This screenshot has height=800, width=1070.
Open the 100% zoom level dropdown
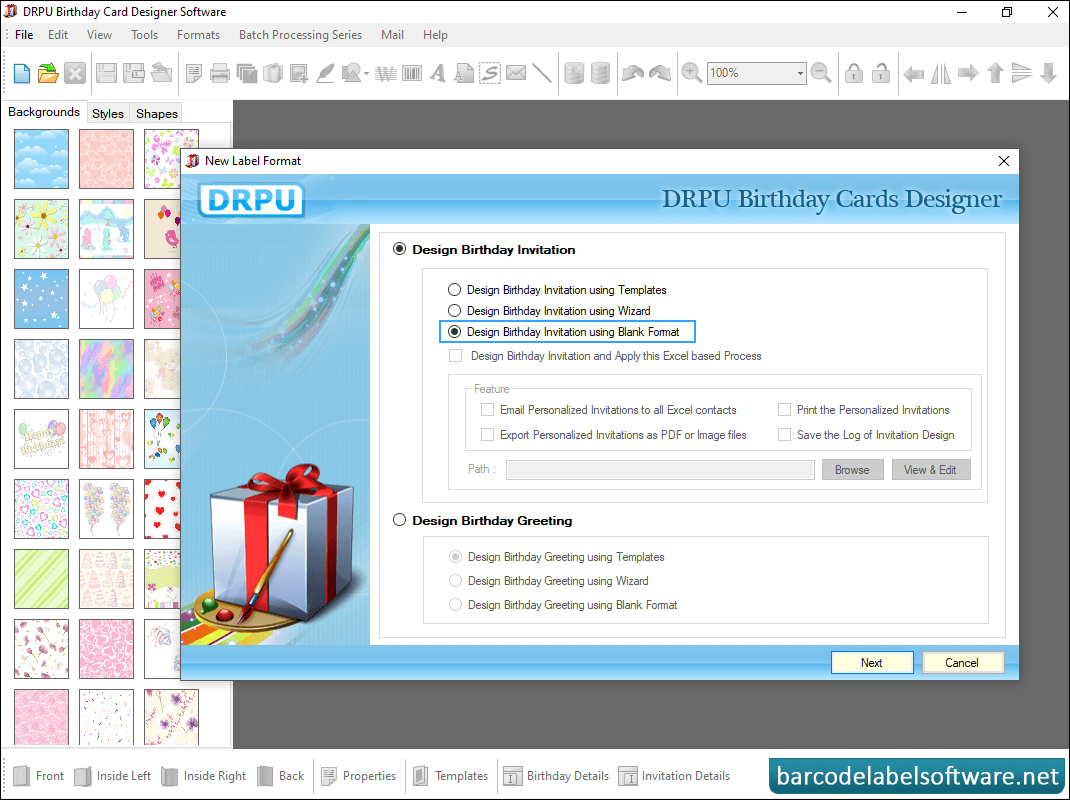pos(800,73)
